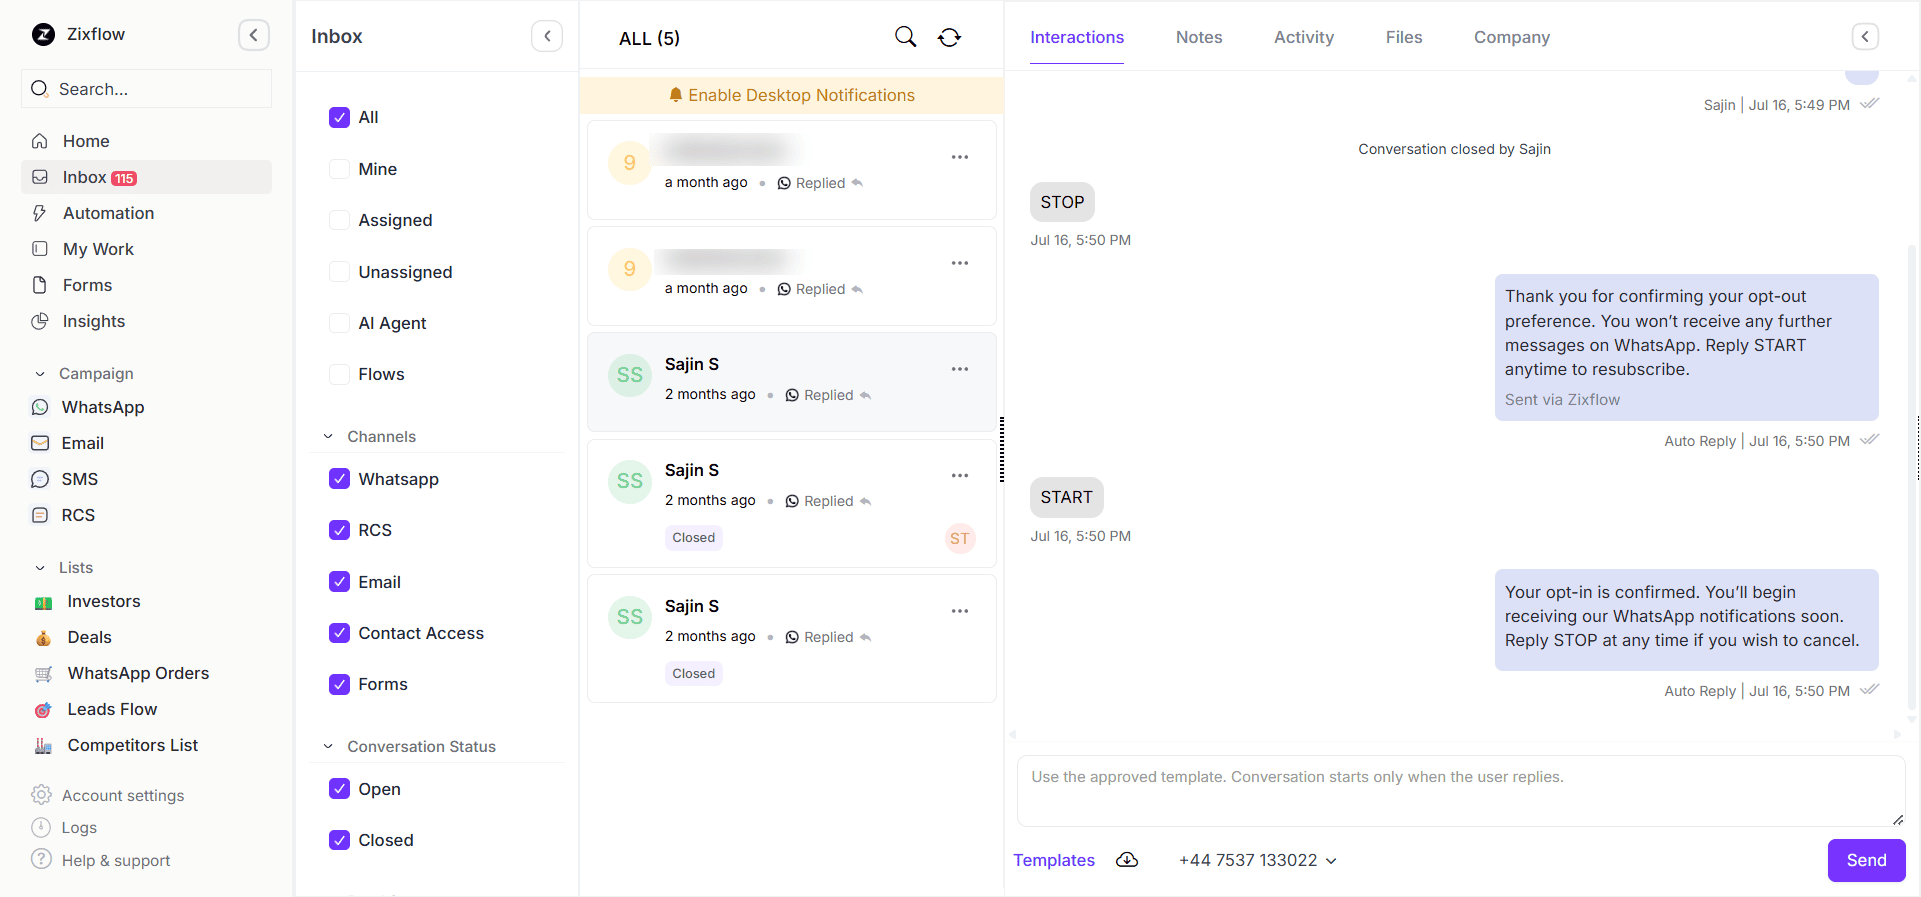Image resolution: width=1921 pixels, height=897 pixels.
Task: Collapse the interactions panel with the top-right chevron
Action: [1865, 36]
